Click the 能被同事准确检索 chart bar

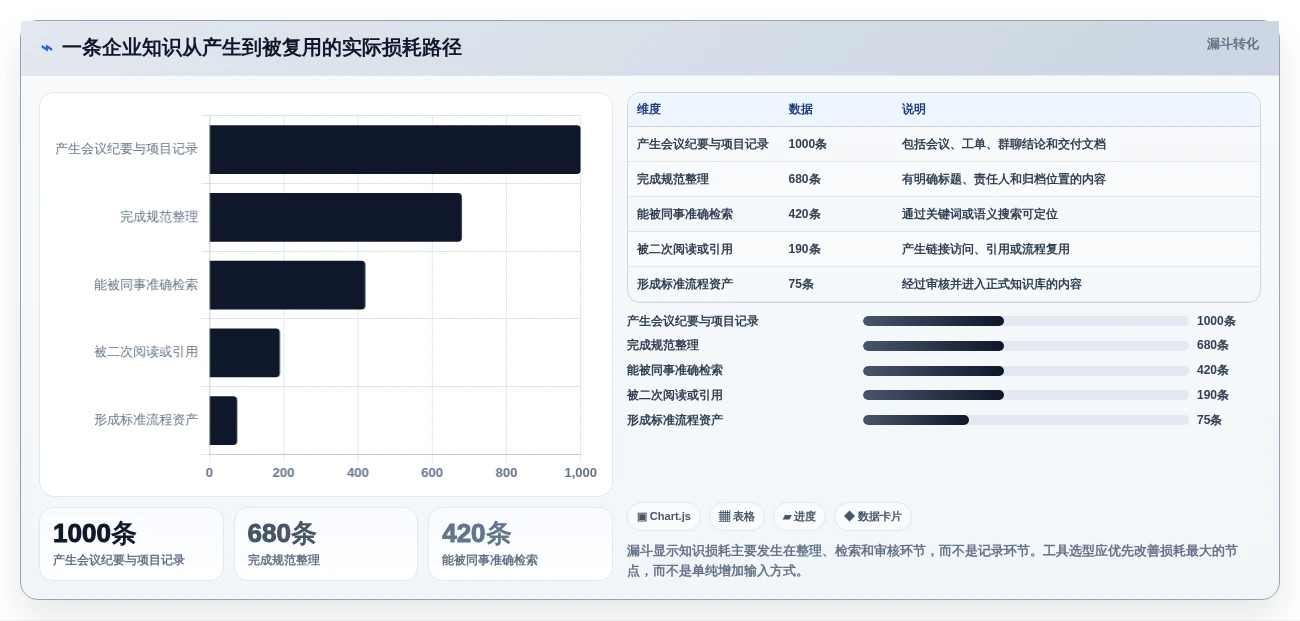(288, 285)
